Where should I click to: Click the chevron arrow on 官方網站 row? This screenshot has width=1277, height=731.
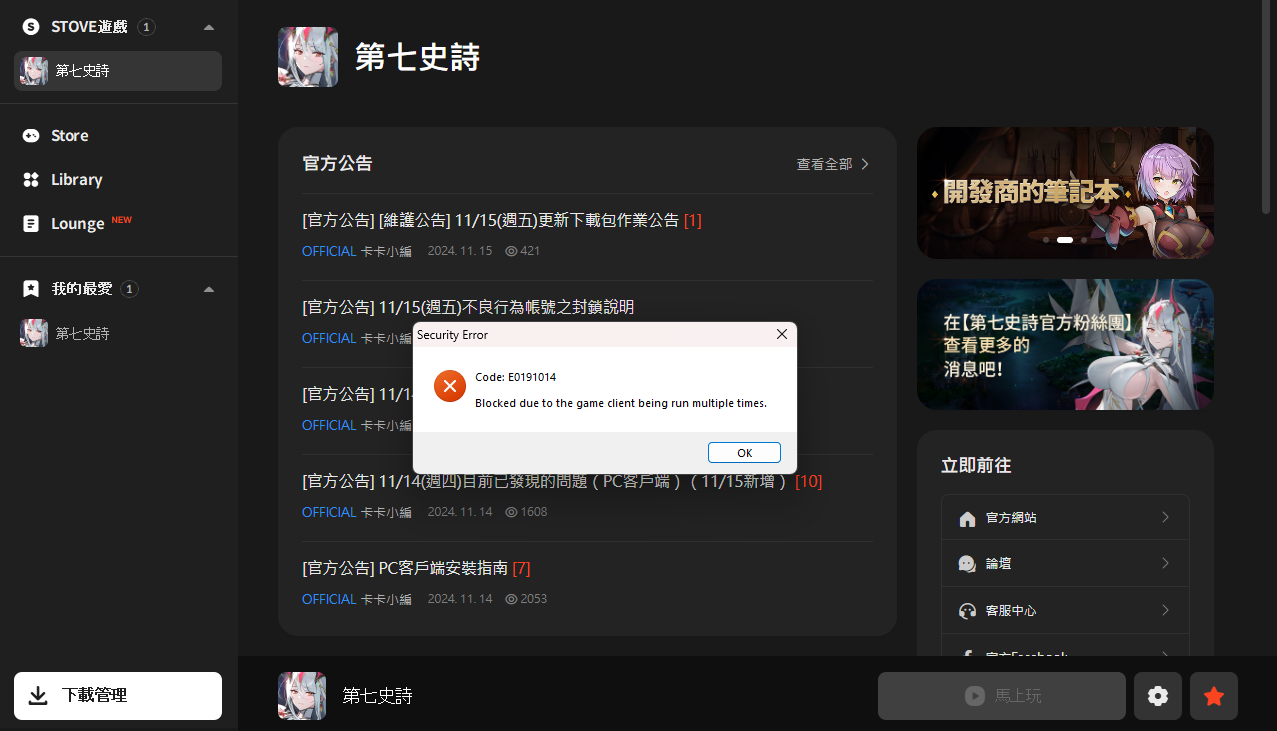(x=1165, y=517)
